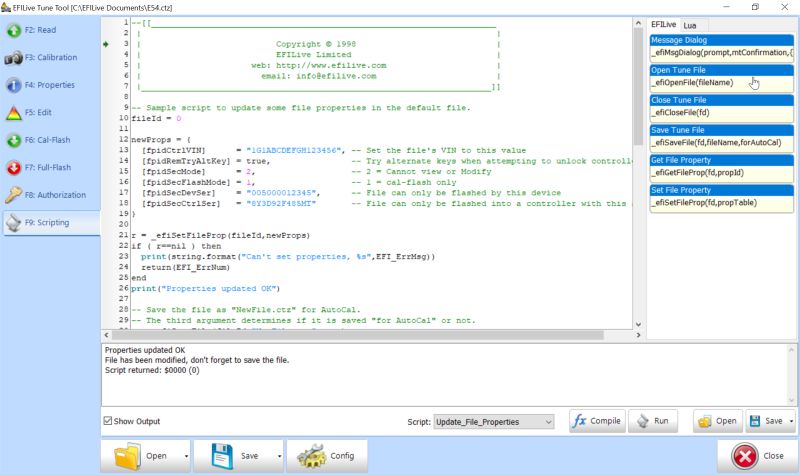The height and width of the screenshot is (475, 800).
Task: Open the Config settings
Action: click(x=327, y=456)
